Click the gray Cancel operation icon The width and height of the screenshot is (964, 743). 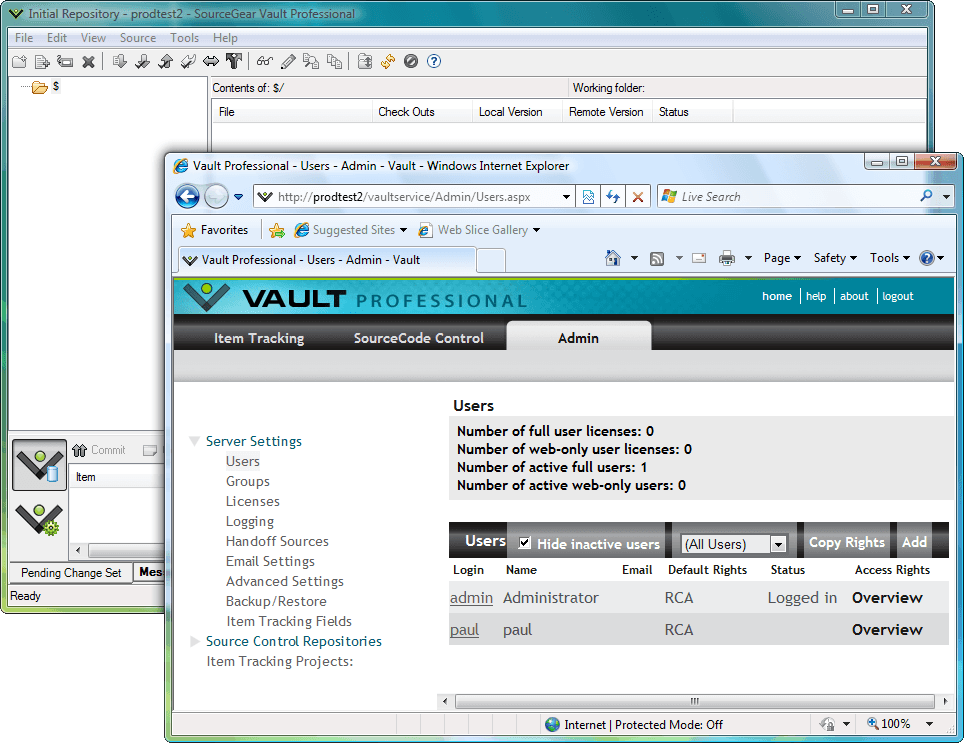(x=411, y=61)
